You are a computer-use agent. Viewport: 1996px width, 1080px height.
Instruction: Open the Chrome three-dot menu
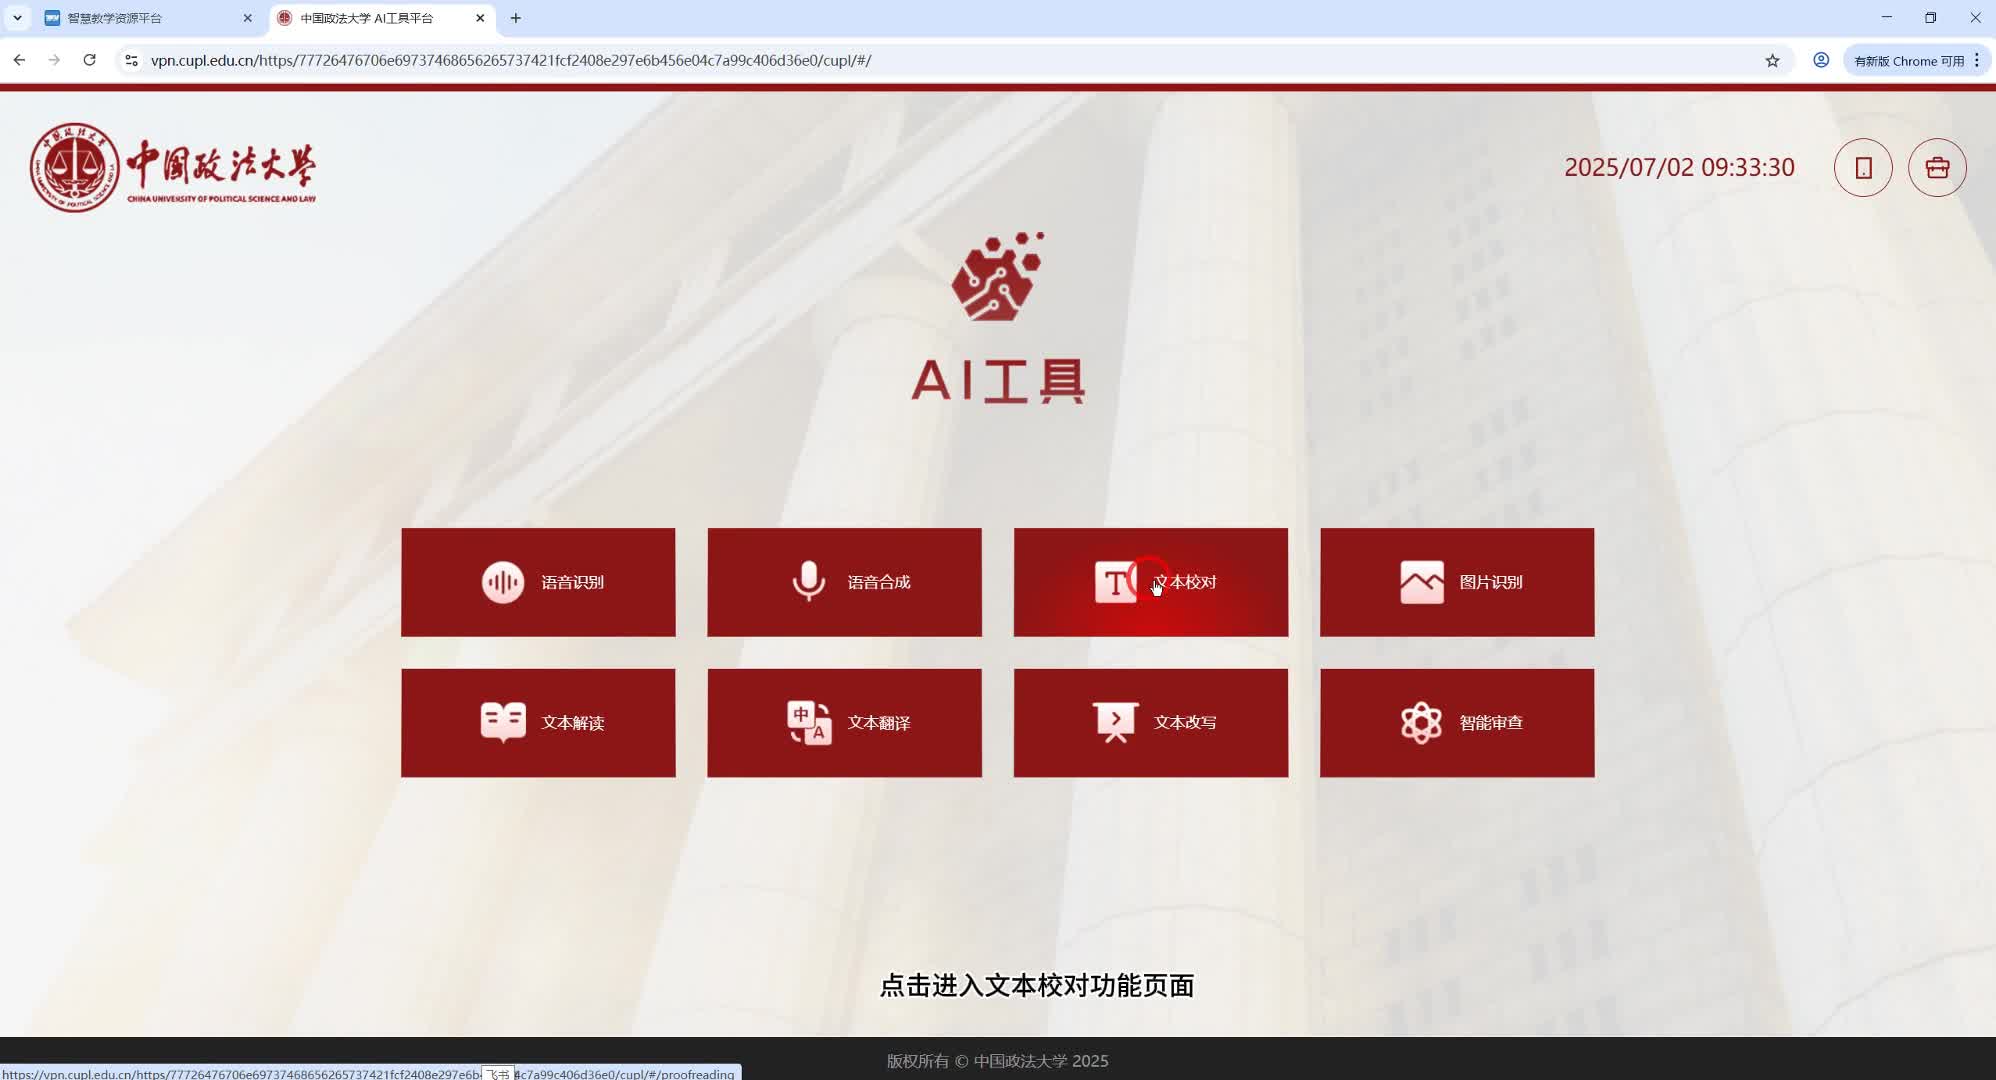1977,60
